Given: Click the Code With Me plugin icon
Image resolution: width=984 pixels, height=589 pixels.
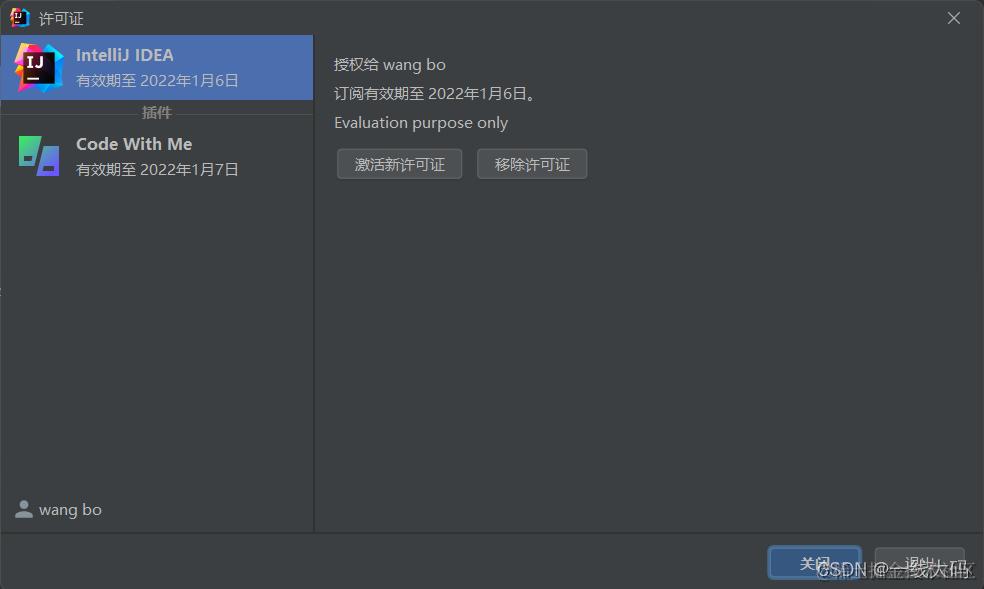Looking at the screenshot, I should [x=39, y=156].
